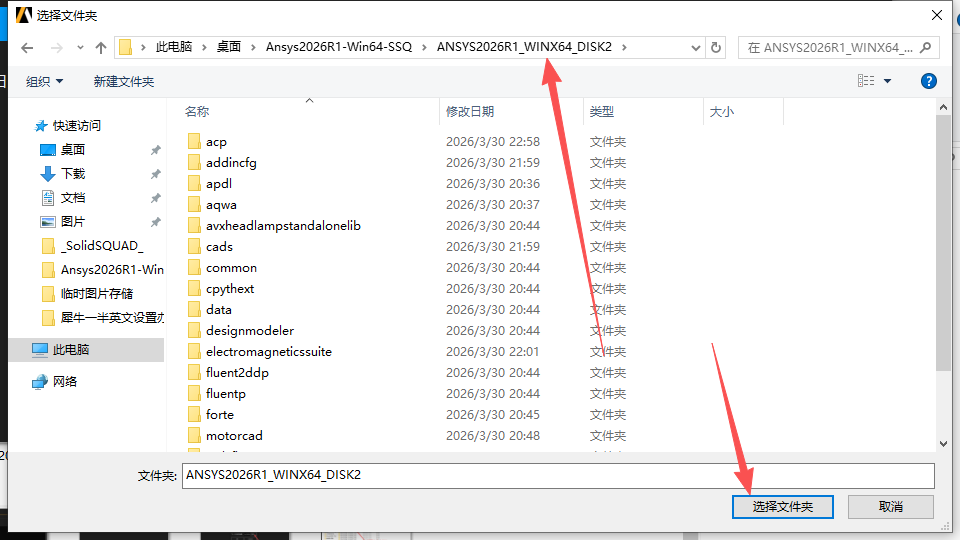The width and height of the screenshot is (960, 540).
Task: Expand chevron after 桌面 breadcrumb
Action: point(253,47)
